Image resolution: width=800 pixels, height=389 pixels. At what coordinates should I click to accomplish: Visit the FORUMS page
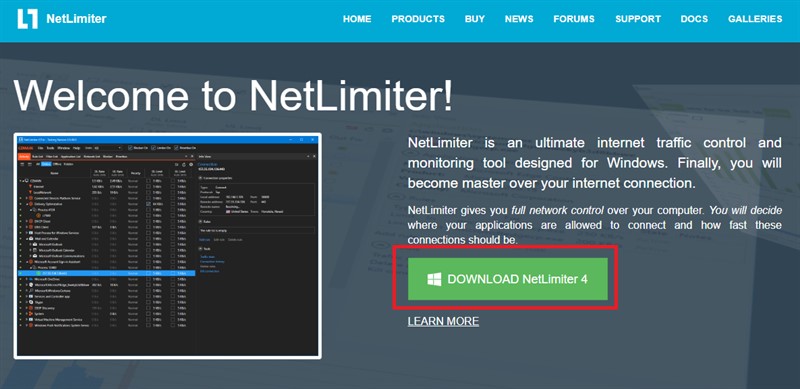[x=574, y=19]
